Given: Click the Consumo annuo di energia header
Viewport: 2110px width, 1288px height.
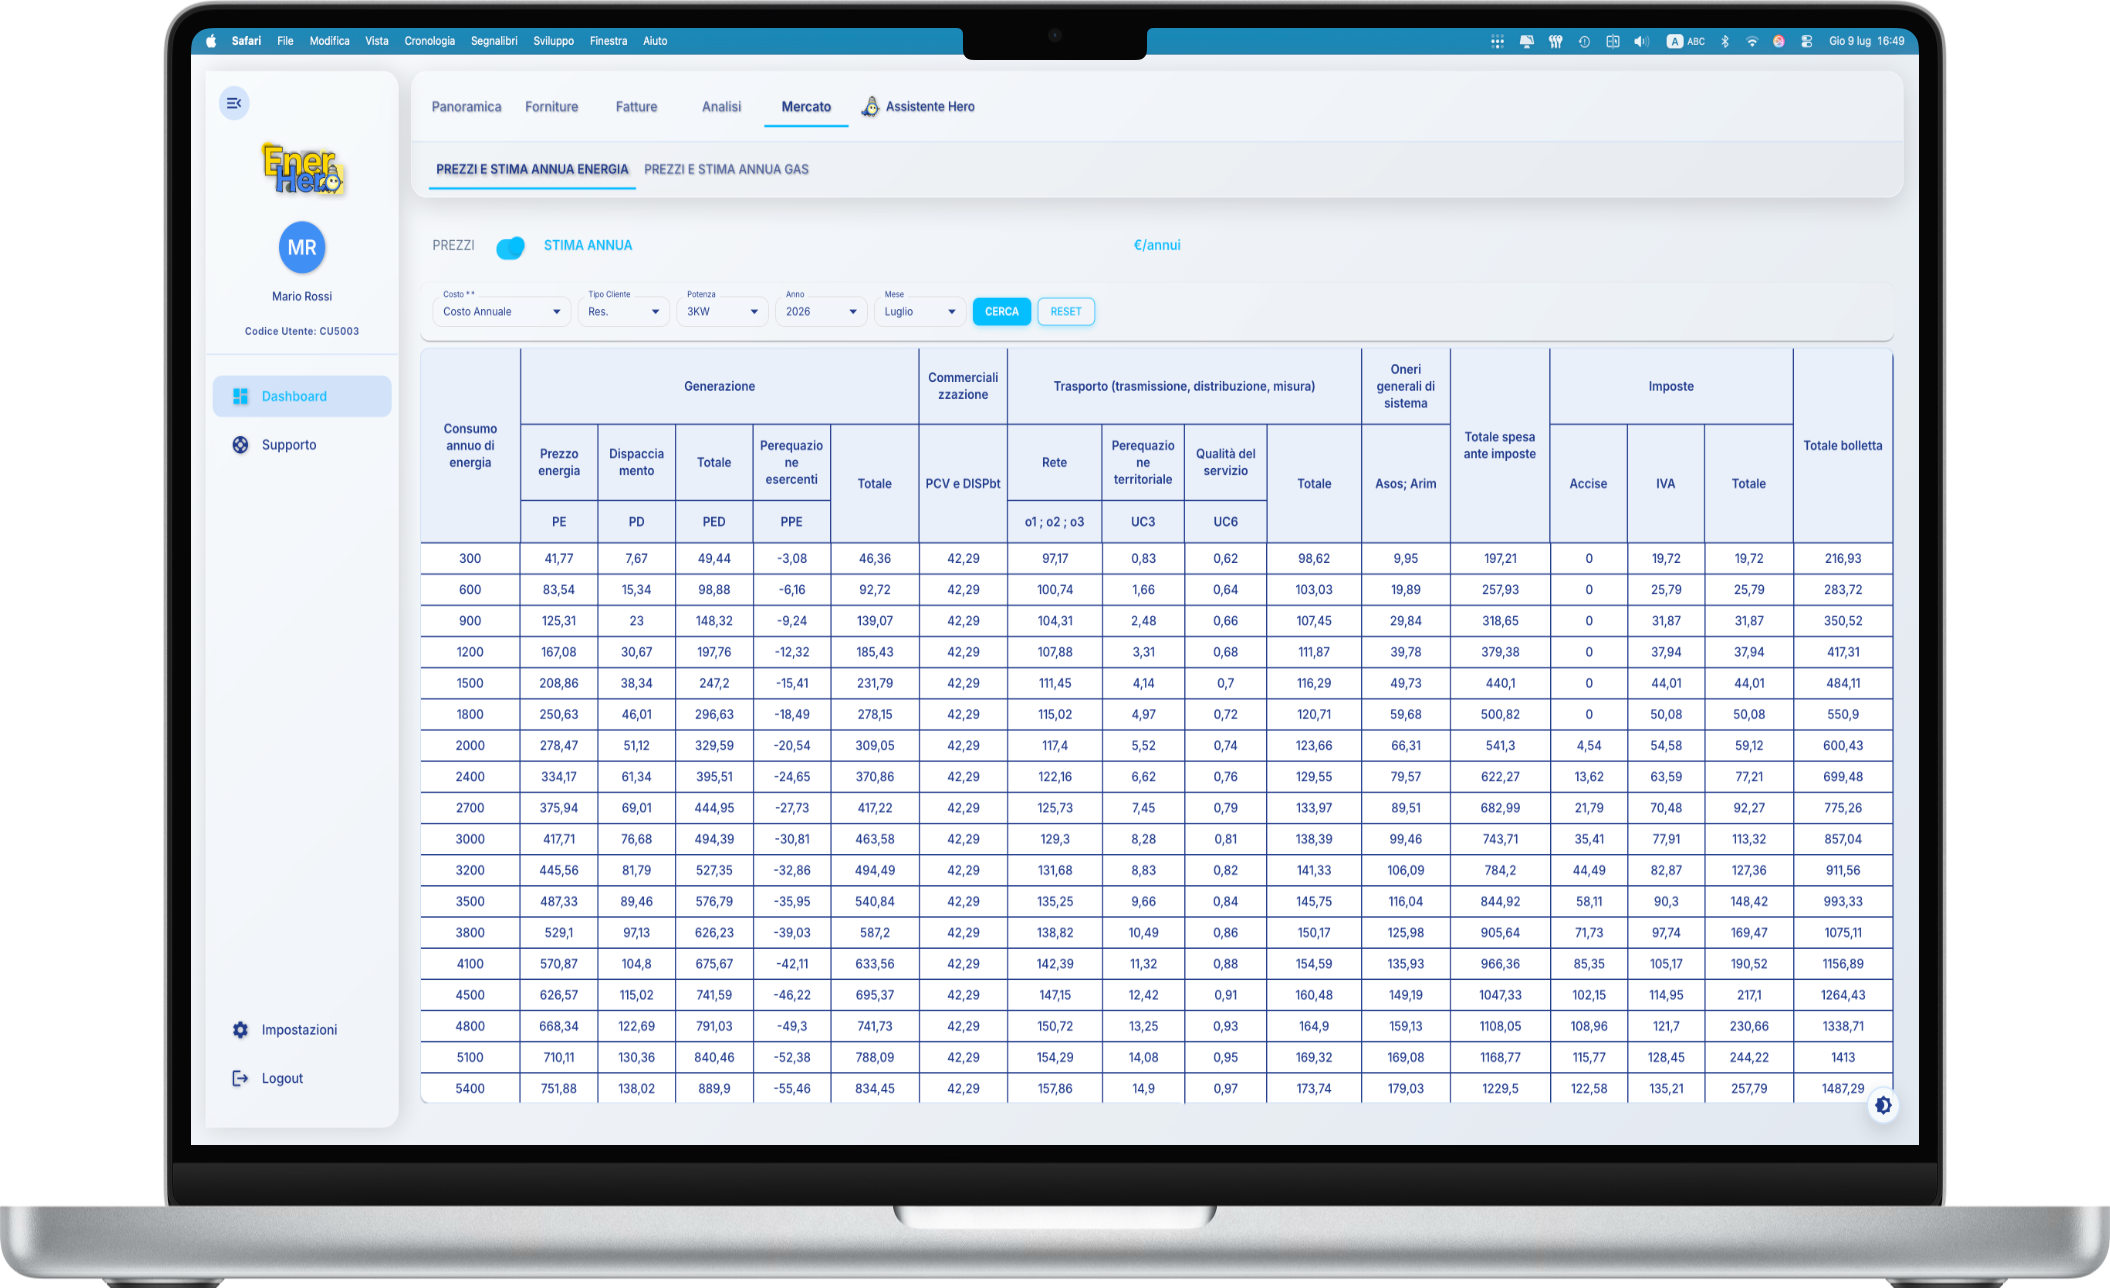Looking at the screenshot, I should 470,446.
